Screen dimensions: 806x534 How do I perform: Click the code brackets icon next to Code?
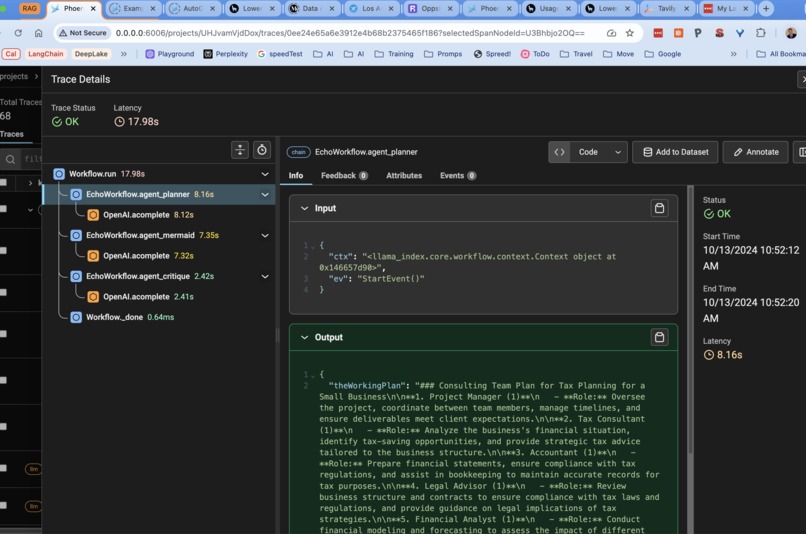pyautogui.click(x=559, y=152)
